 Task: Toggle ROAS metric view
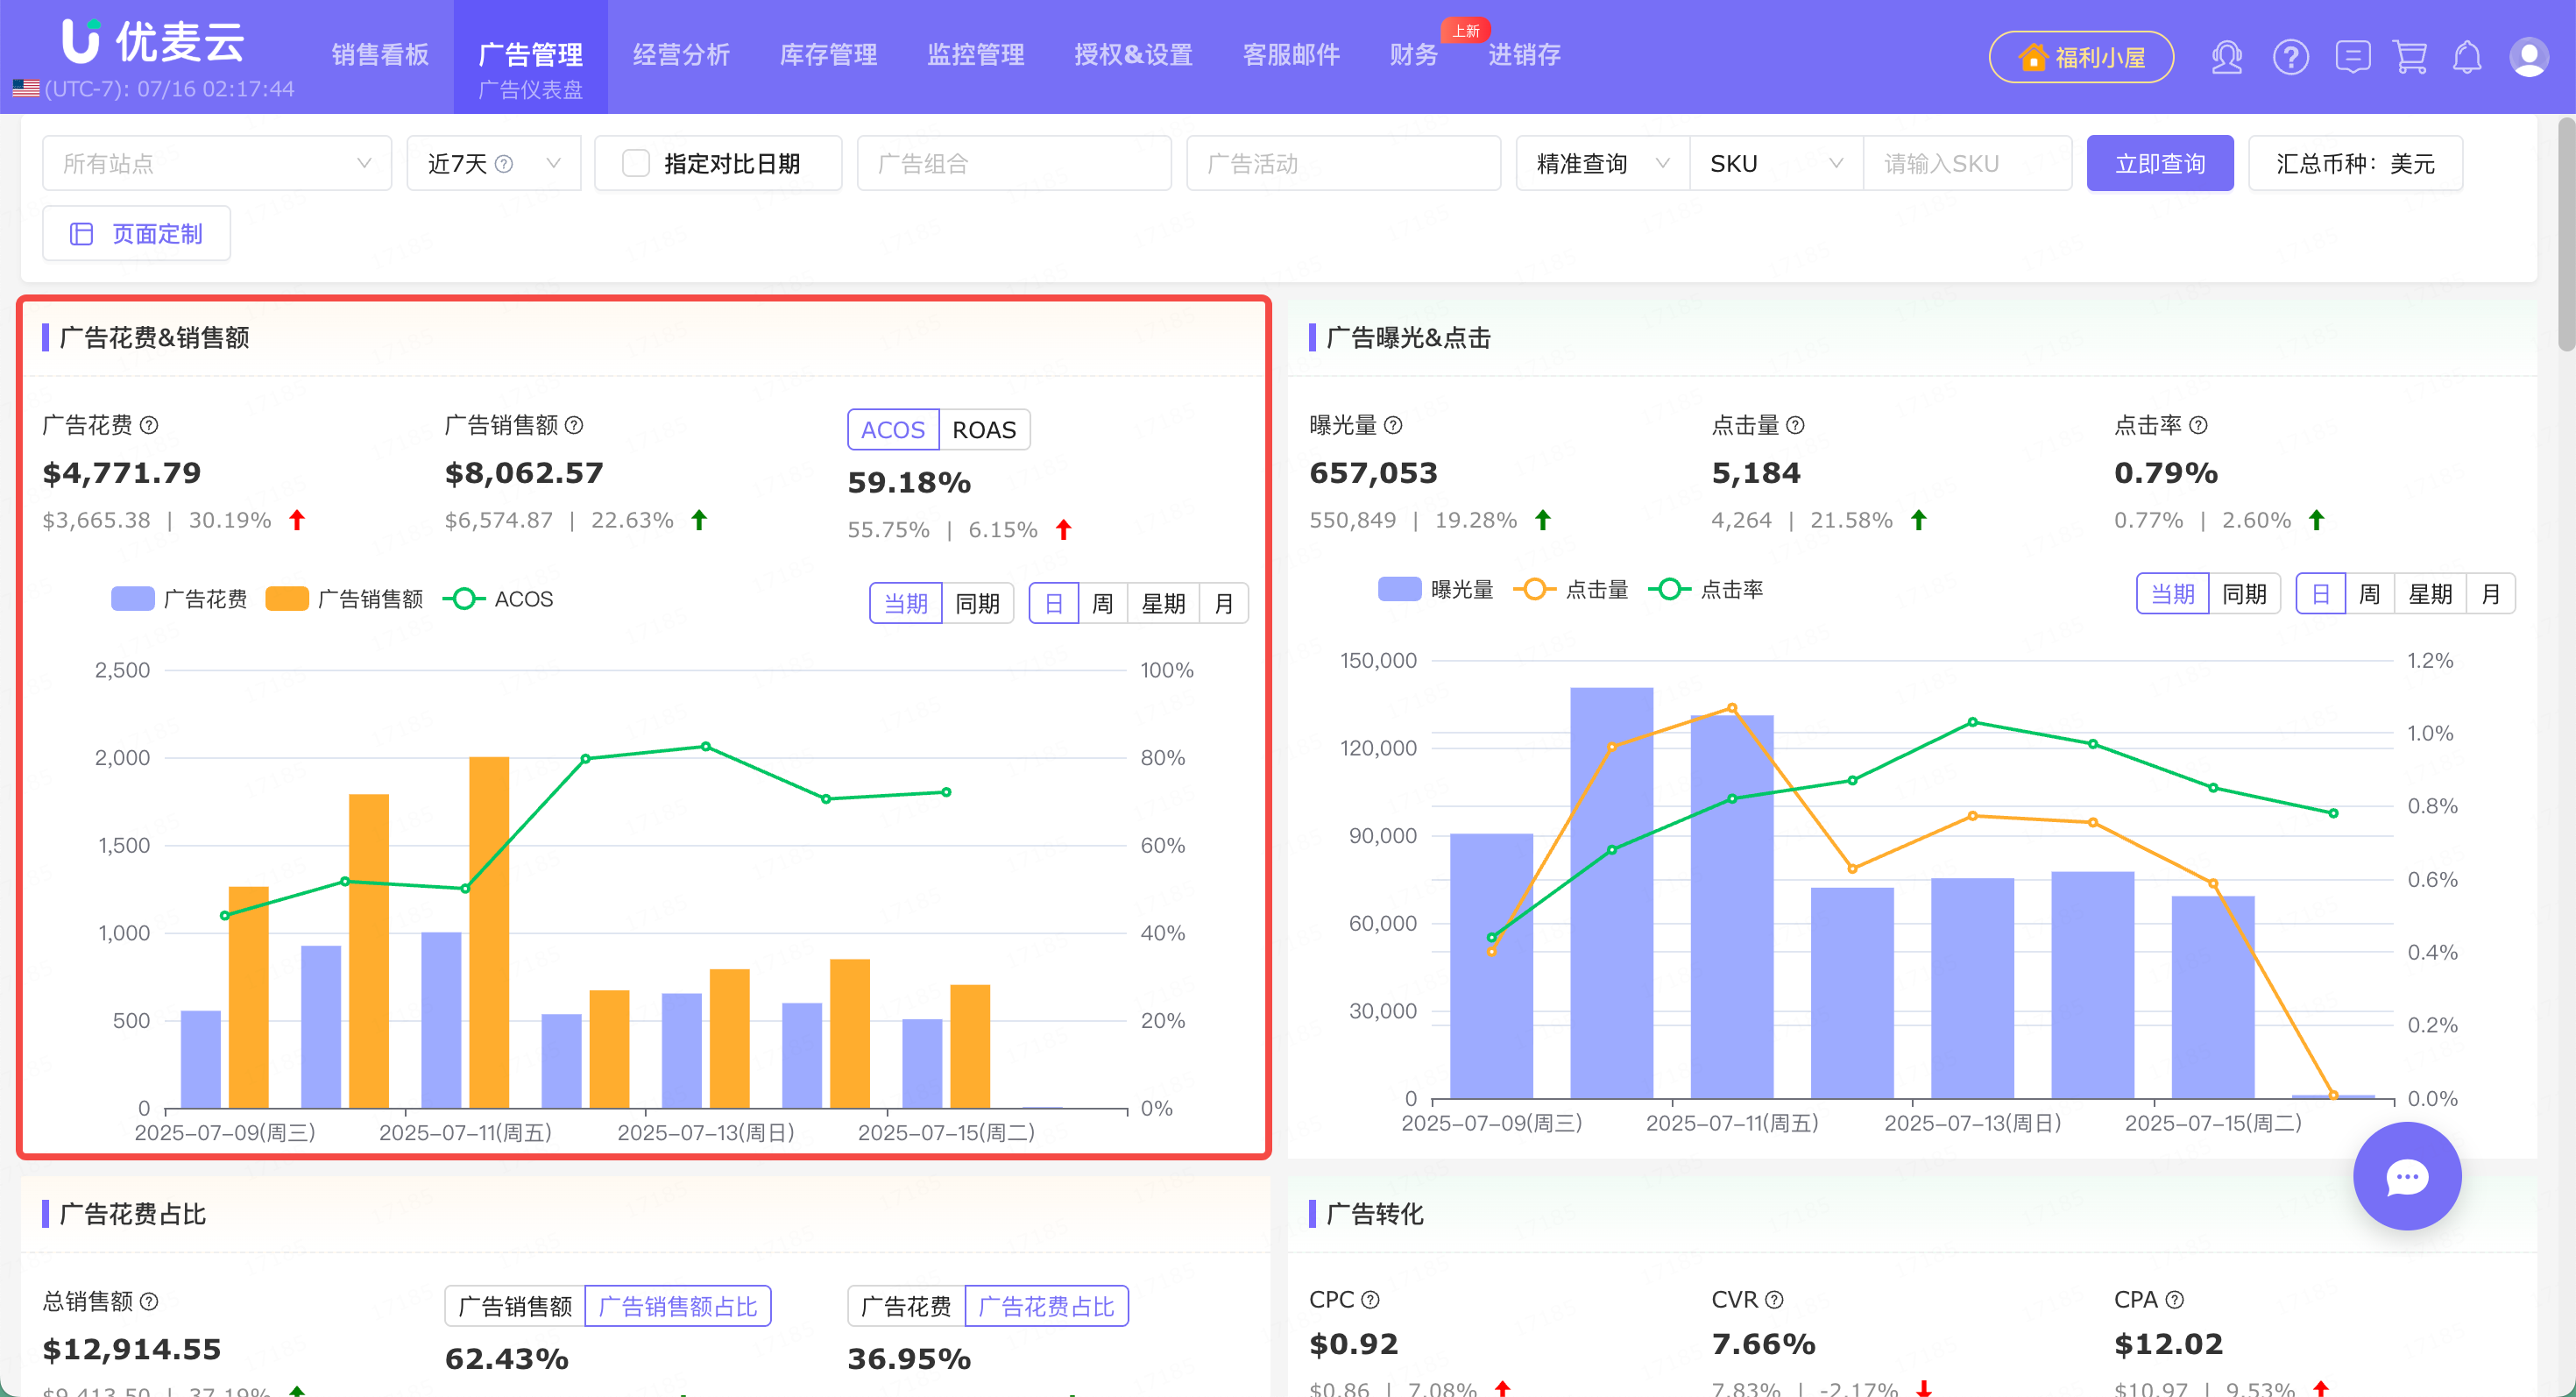(x=984, y=430)
